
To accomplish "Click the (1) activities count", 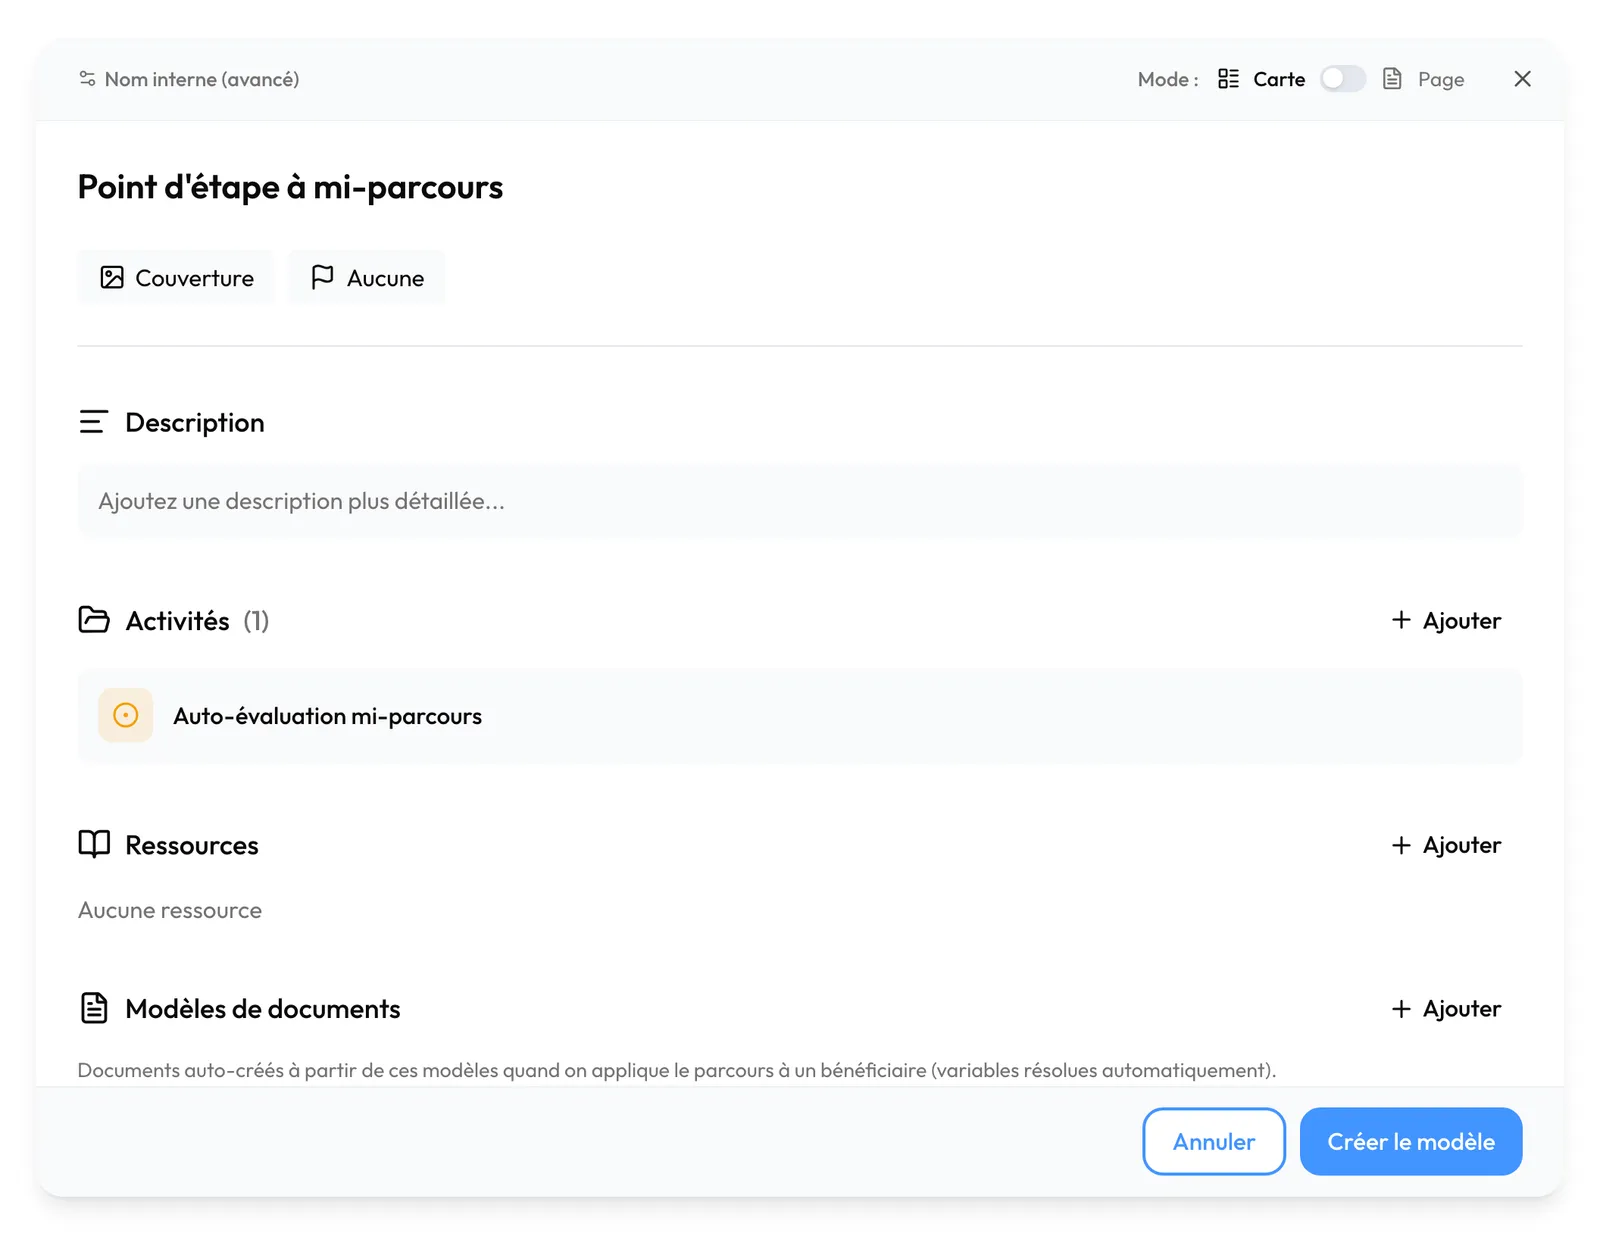I will pyautogui.click(x=256, y=621).
